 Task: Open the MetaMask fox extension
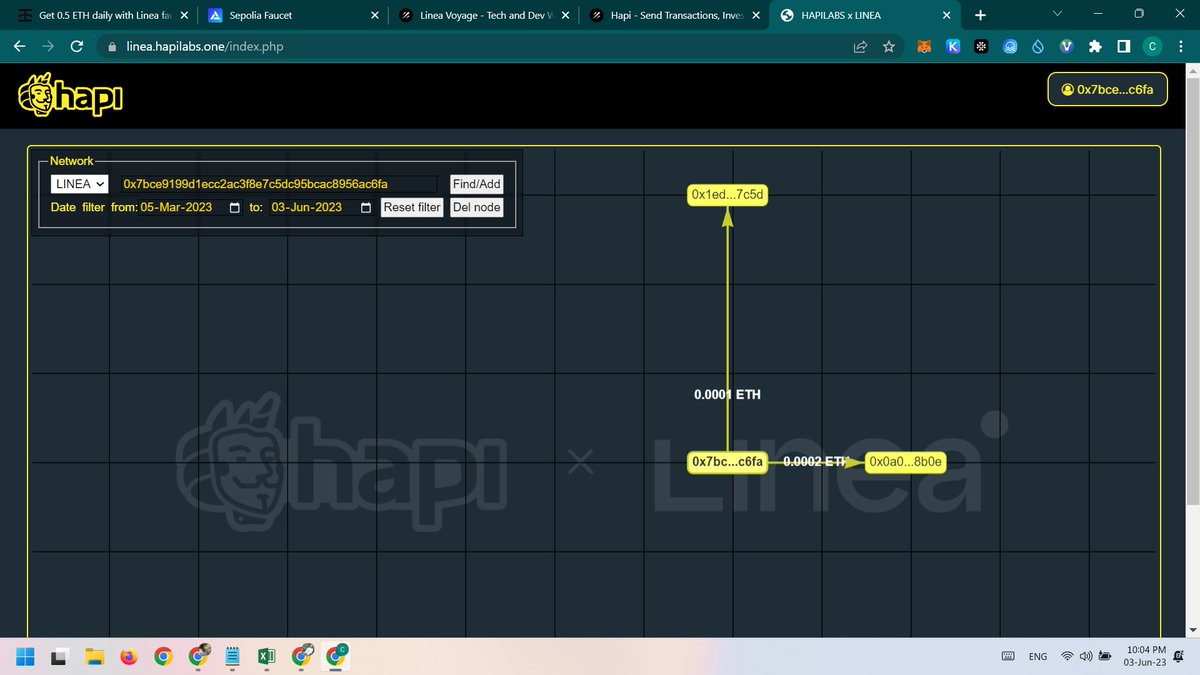point(926,46)
